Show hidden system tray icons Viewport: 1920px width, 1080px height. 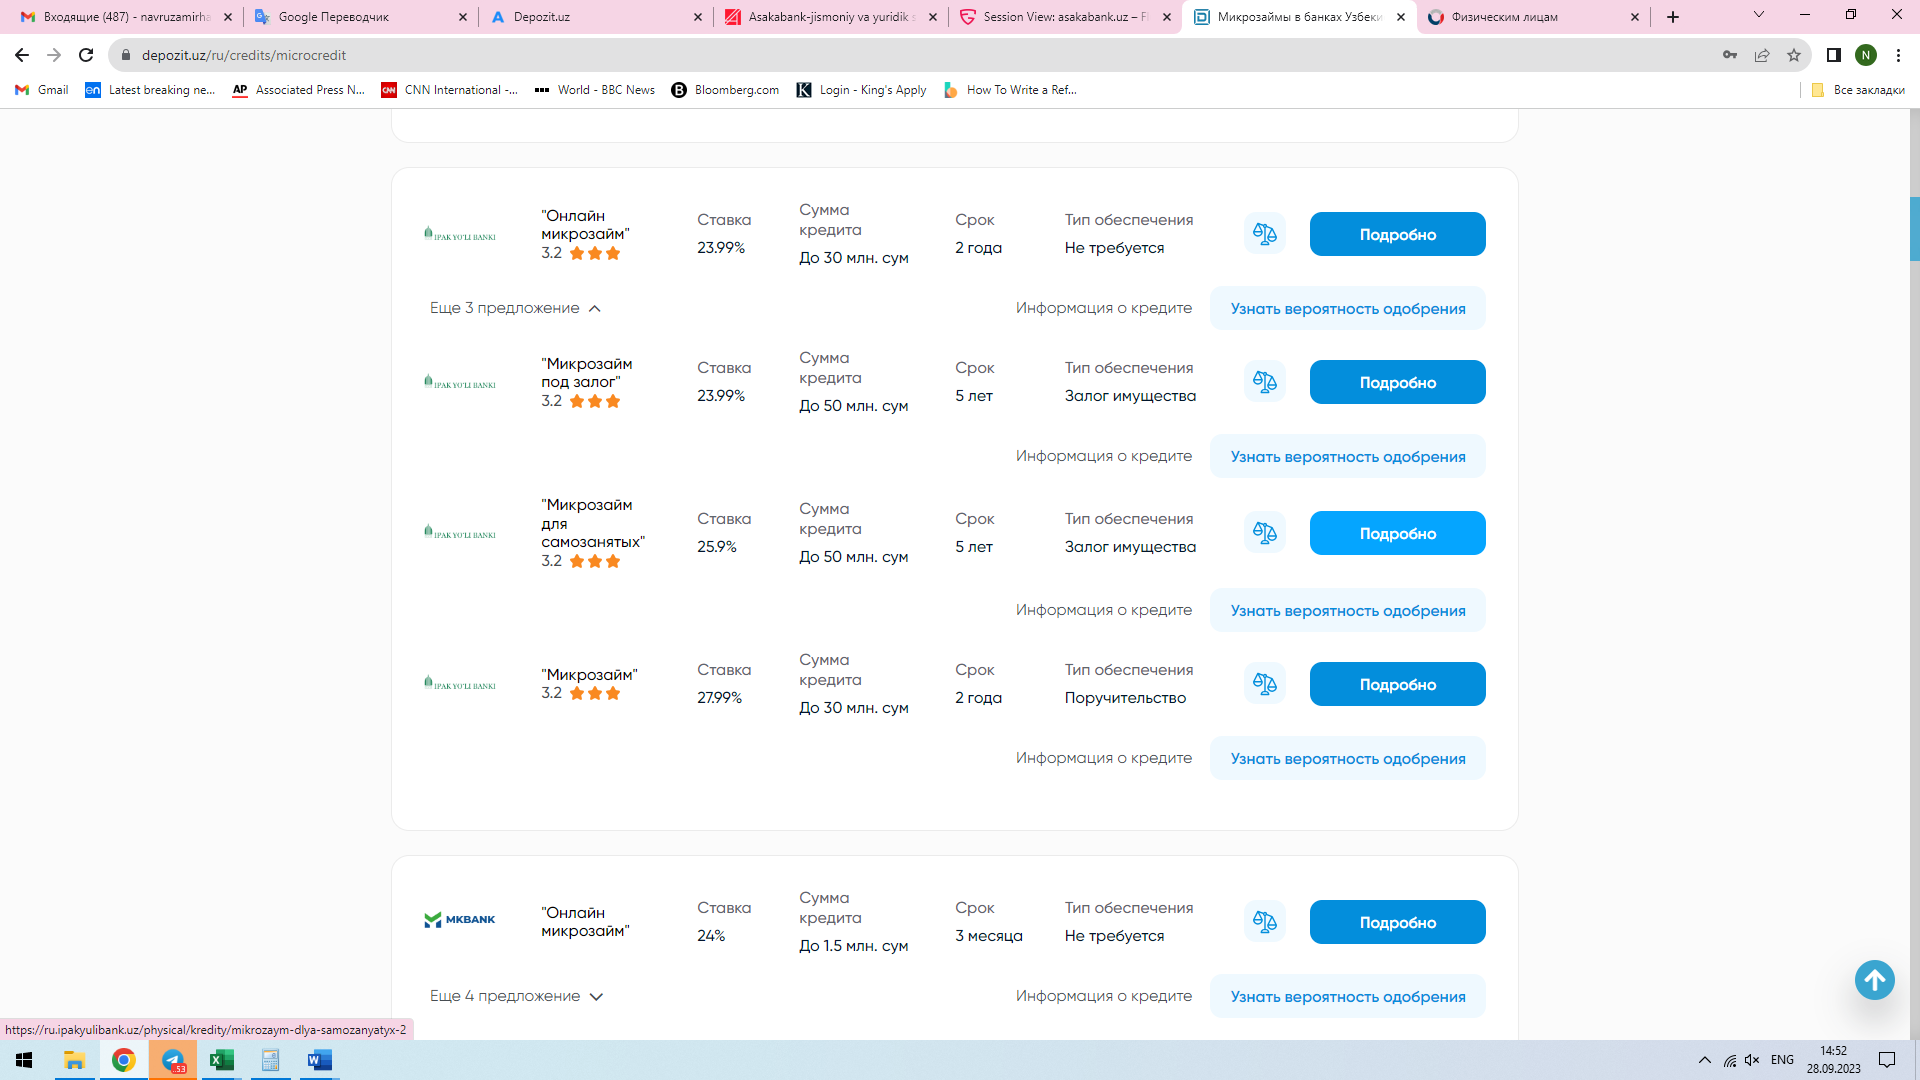click(1704, 1060)
